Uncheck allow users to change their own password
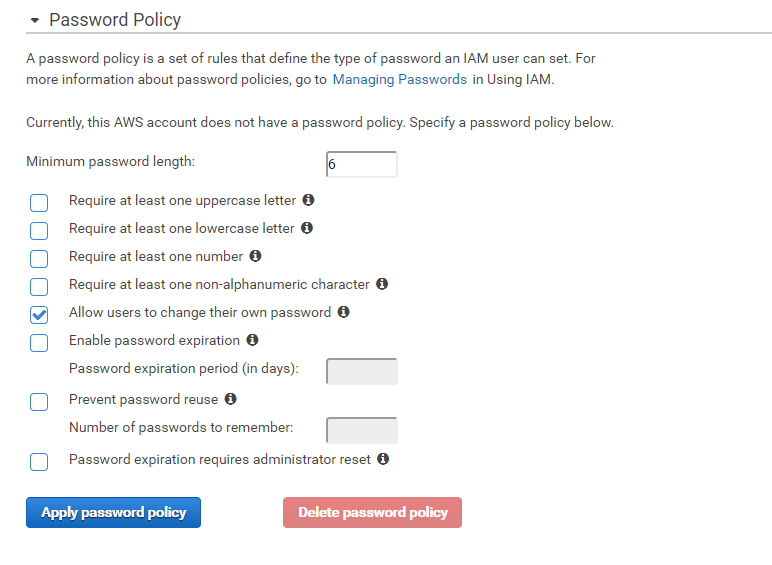The height and width of the screenshot is (565, 772). coord(39,315)
